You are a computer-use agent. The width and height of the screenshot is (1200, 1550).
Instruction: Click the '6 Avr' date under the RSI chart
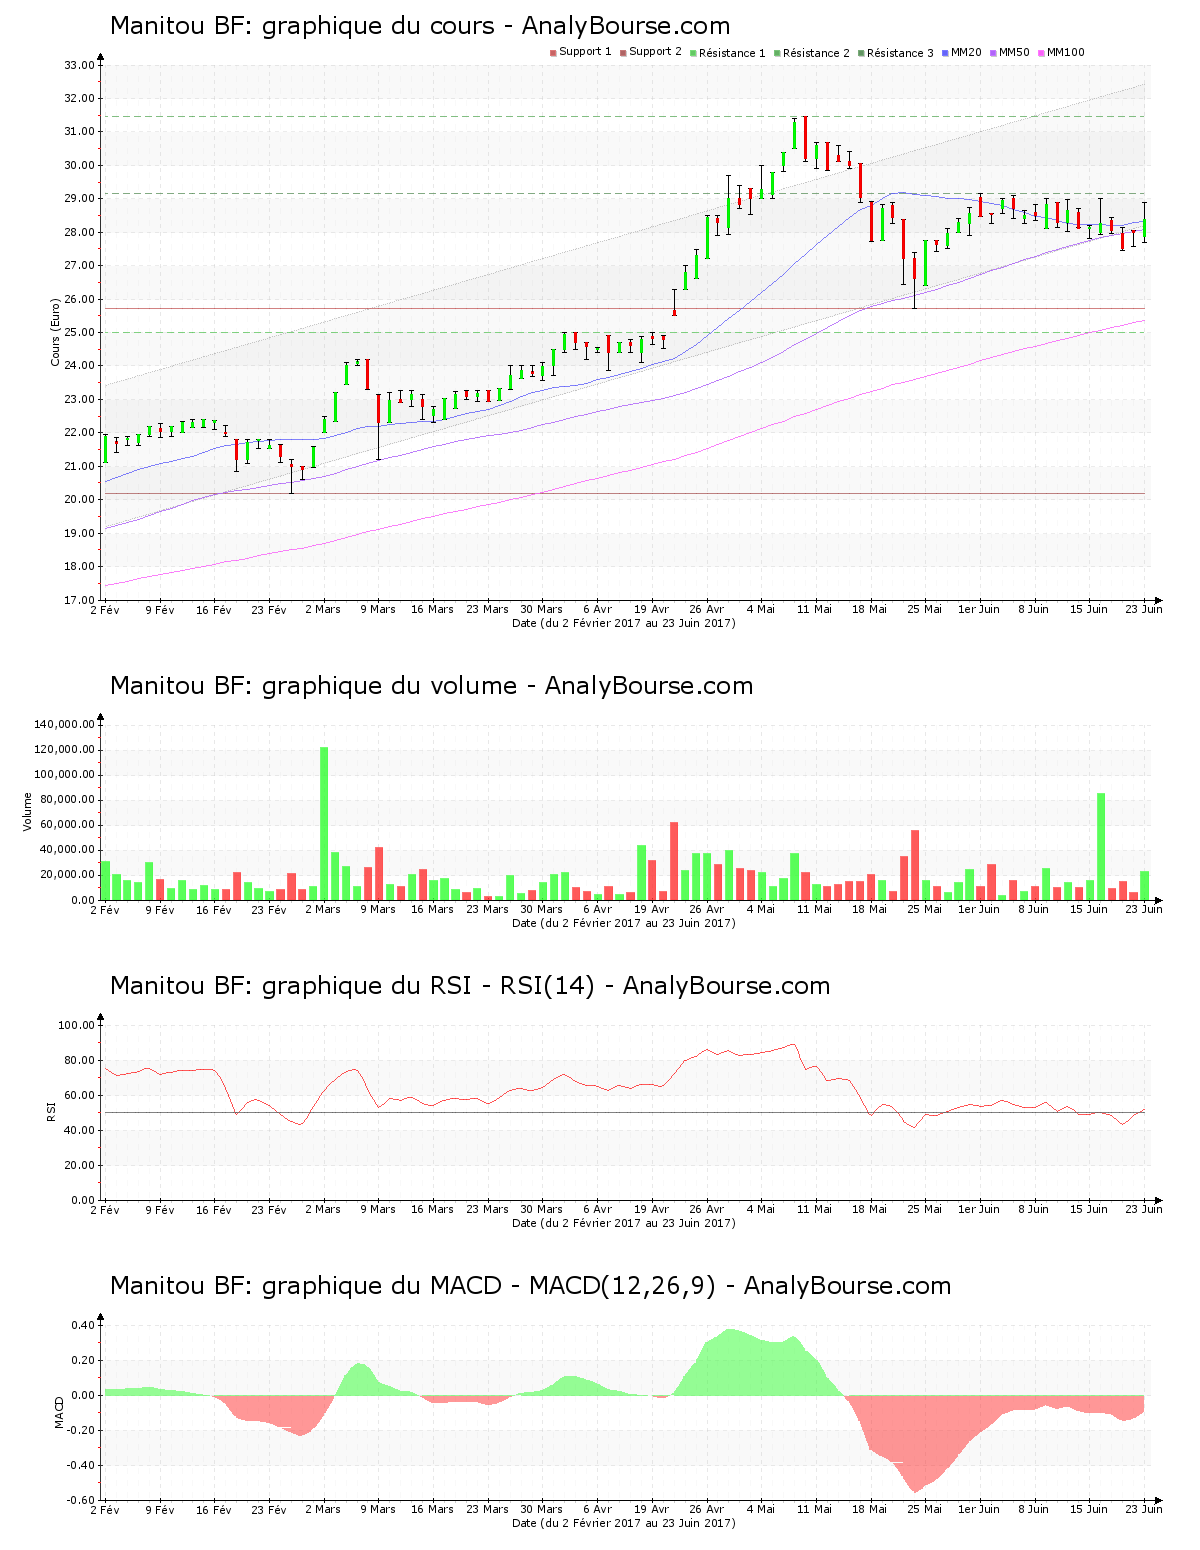[x=597, y=1209]
